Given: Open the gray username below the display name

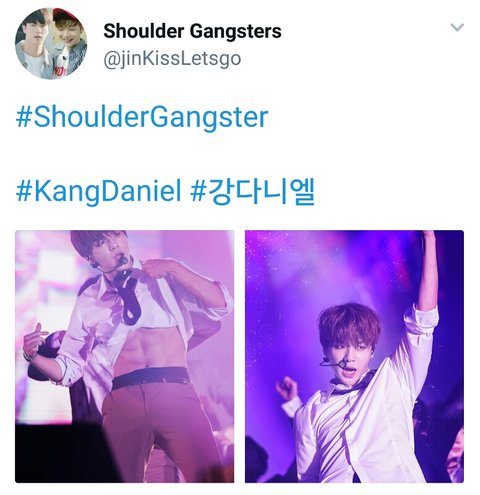Looking at the screenshot, I should point(172,59).
